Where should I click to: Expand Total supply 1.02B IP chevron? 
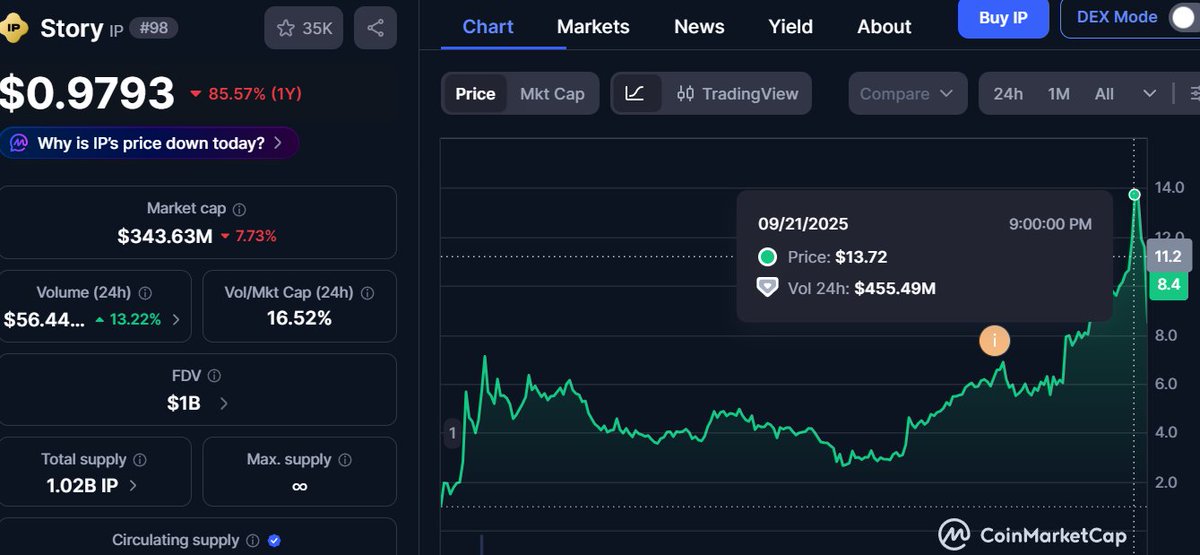(x=133, y=486)
